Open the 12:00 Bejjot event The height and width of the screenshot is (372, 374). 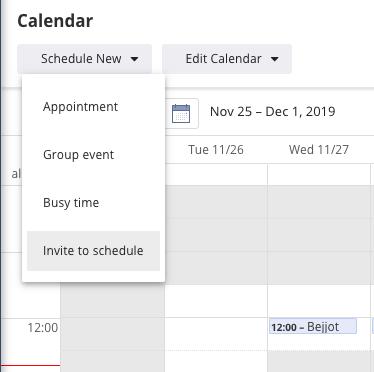point(313,326)
